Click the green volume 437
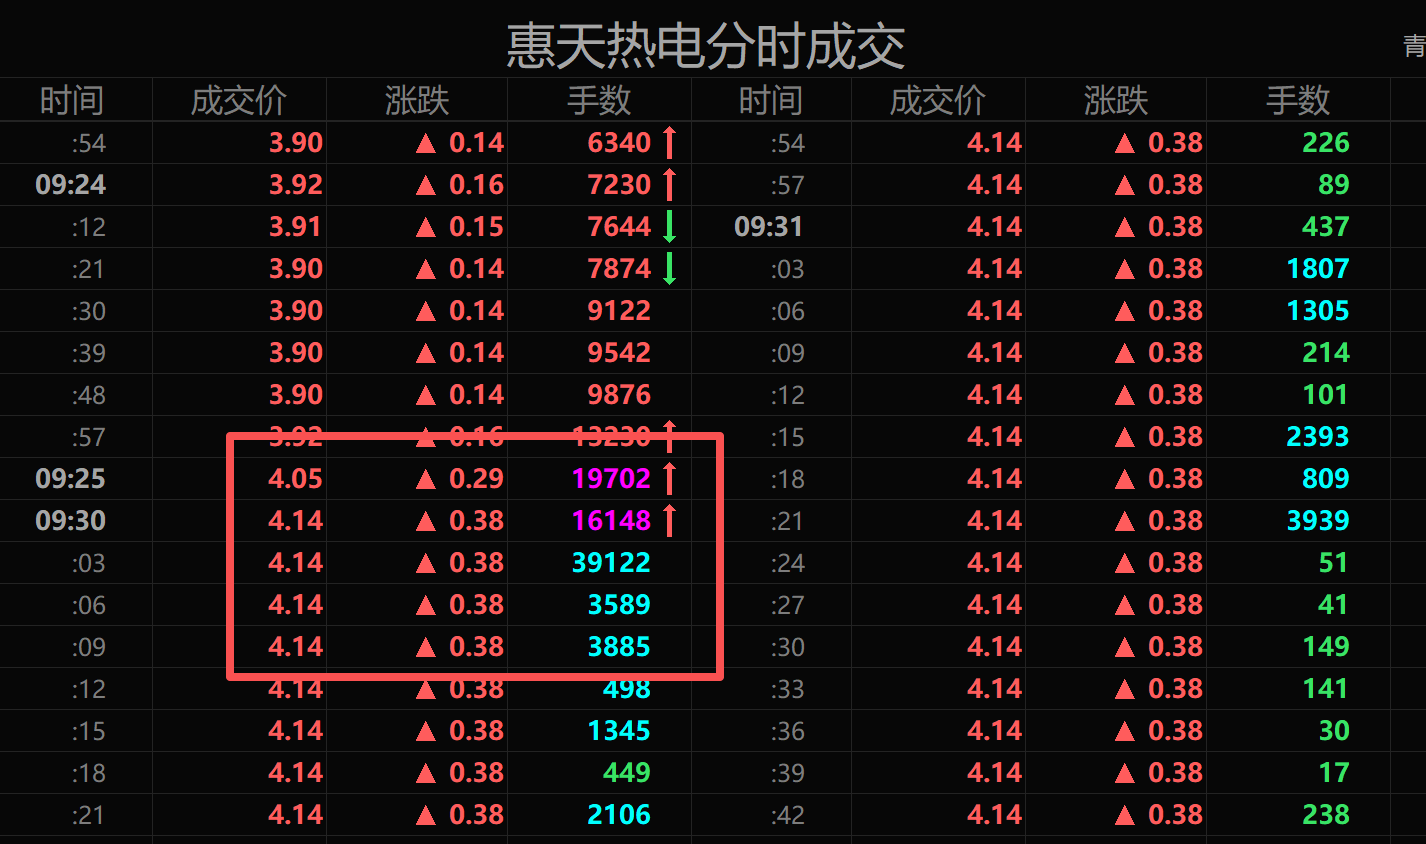1426x844 pixels. [1326, 227]
